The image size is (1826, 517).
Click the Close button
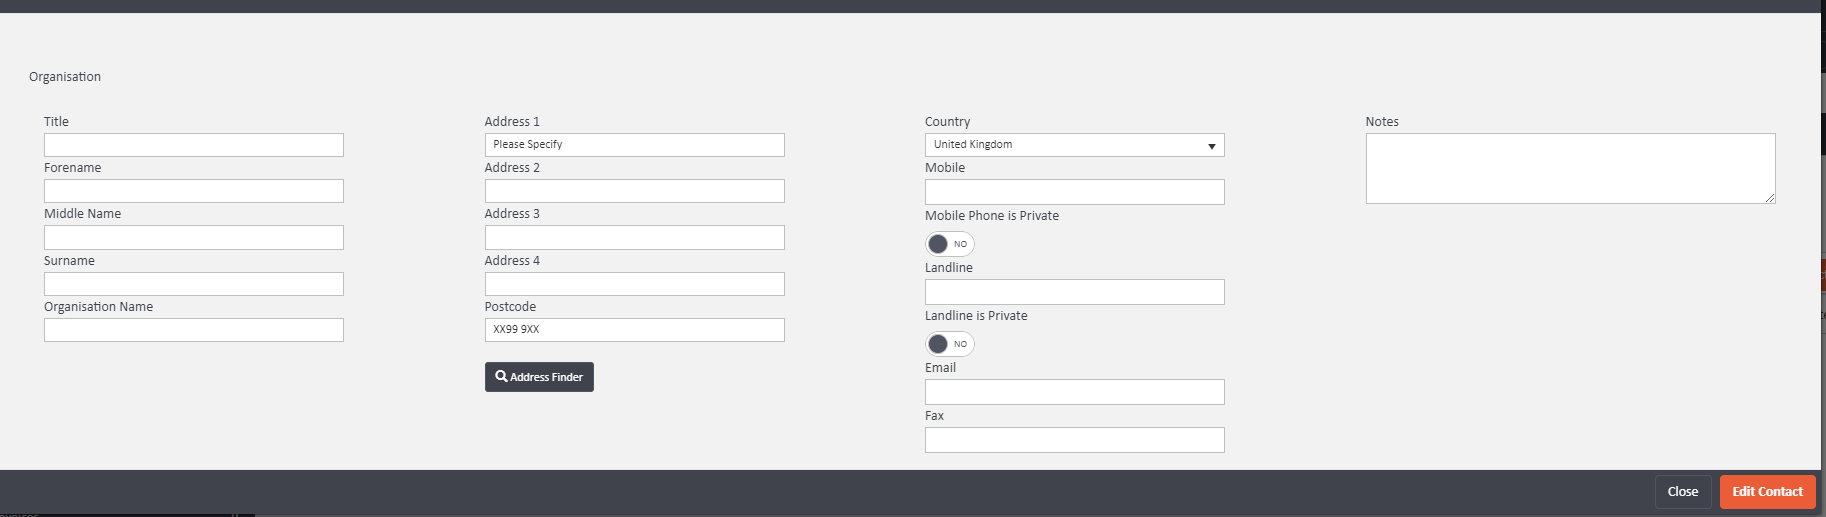coord(1682,492)
